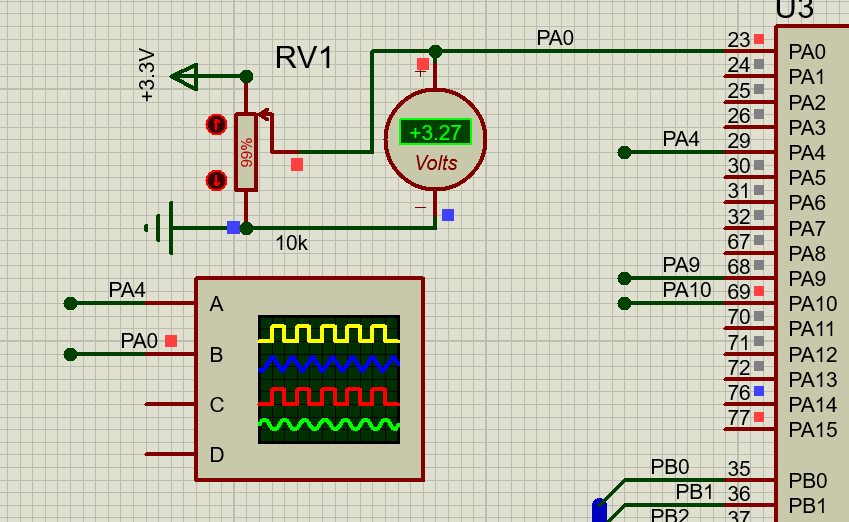Select the PA4 terminal dot near pin 29
This screenshot has height=522, width=849.
coord(624,153)
